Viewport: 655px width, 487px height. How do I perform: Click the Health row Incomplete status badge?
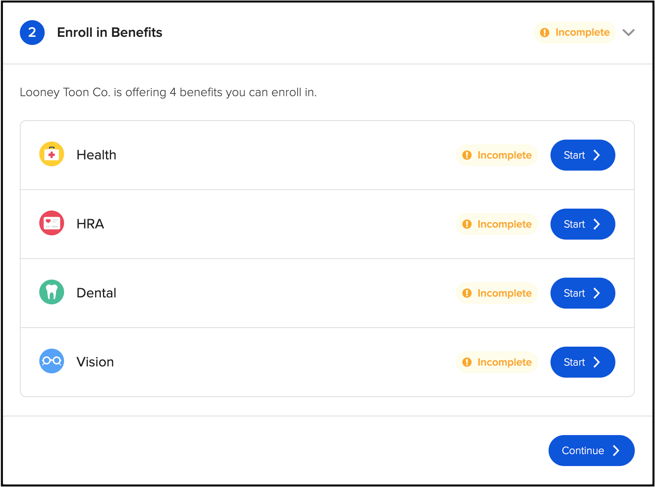pyautogui.click(x=497, y=155)
